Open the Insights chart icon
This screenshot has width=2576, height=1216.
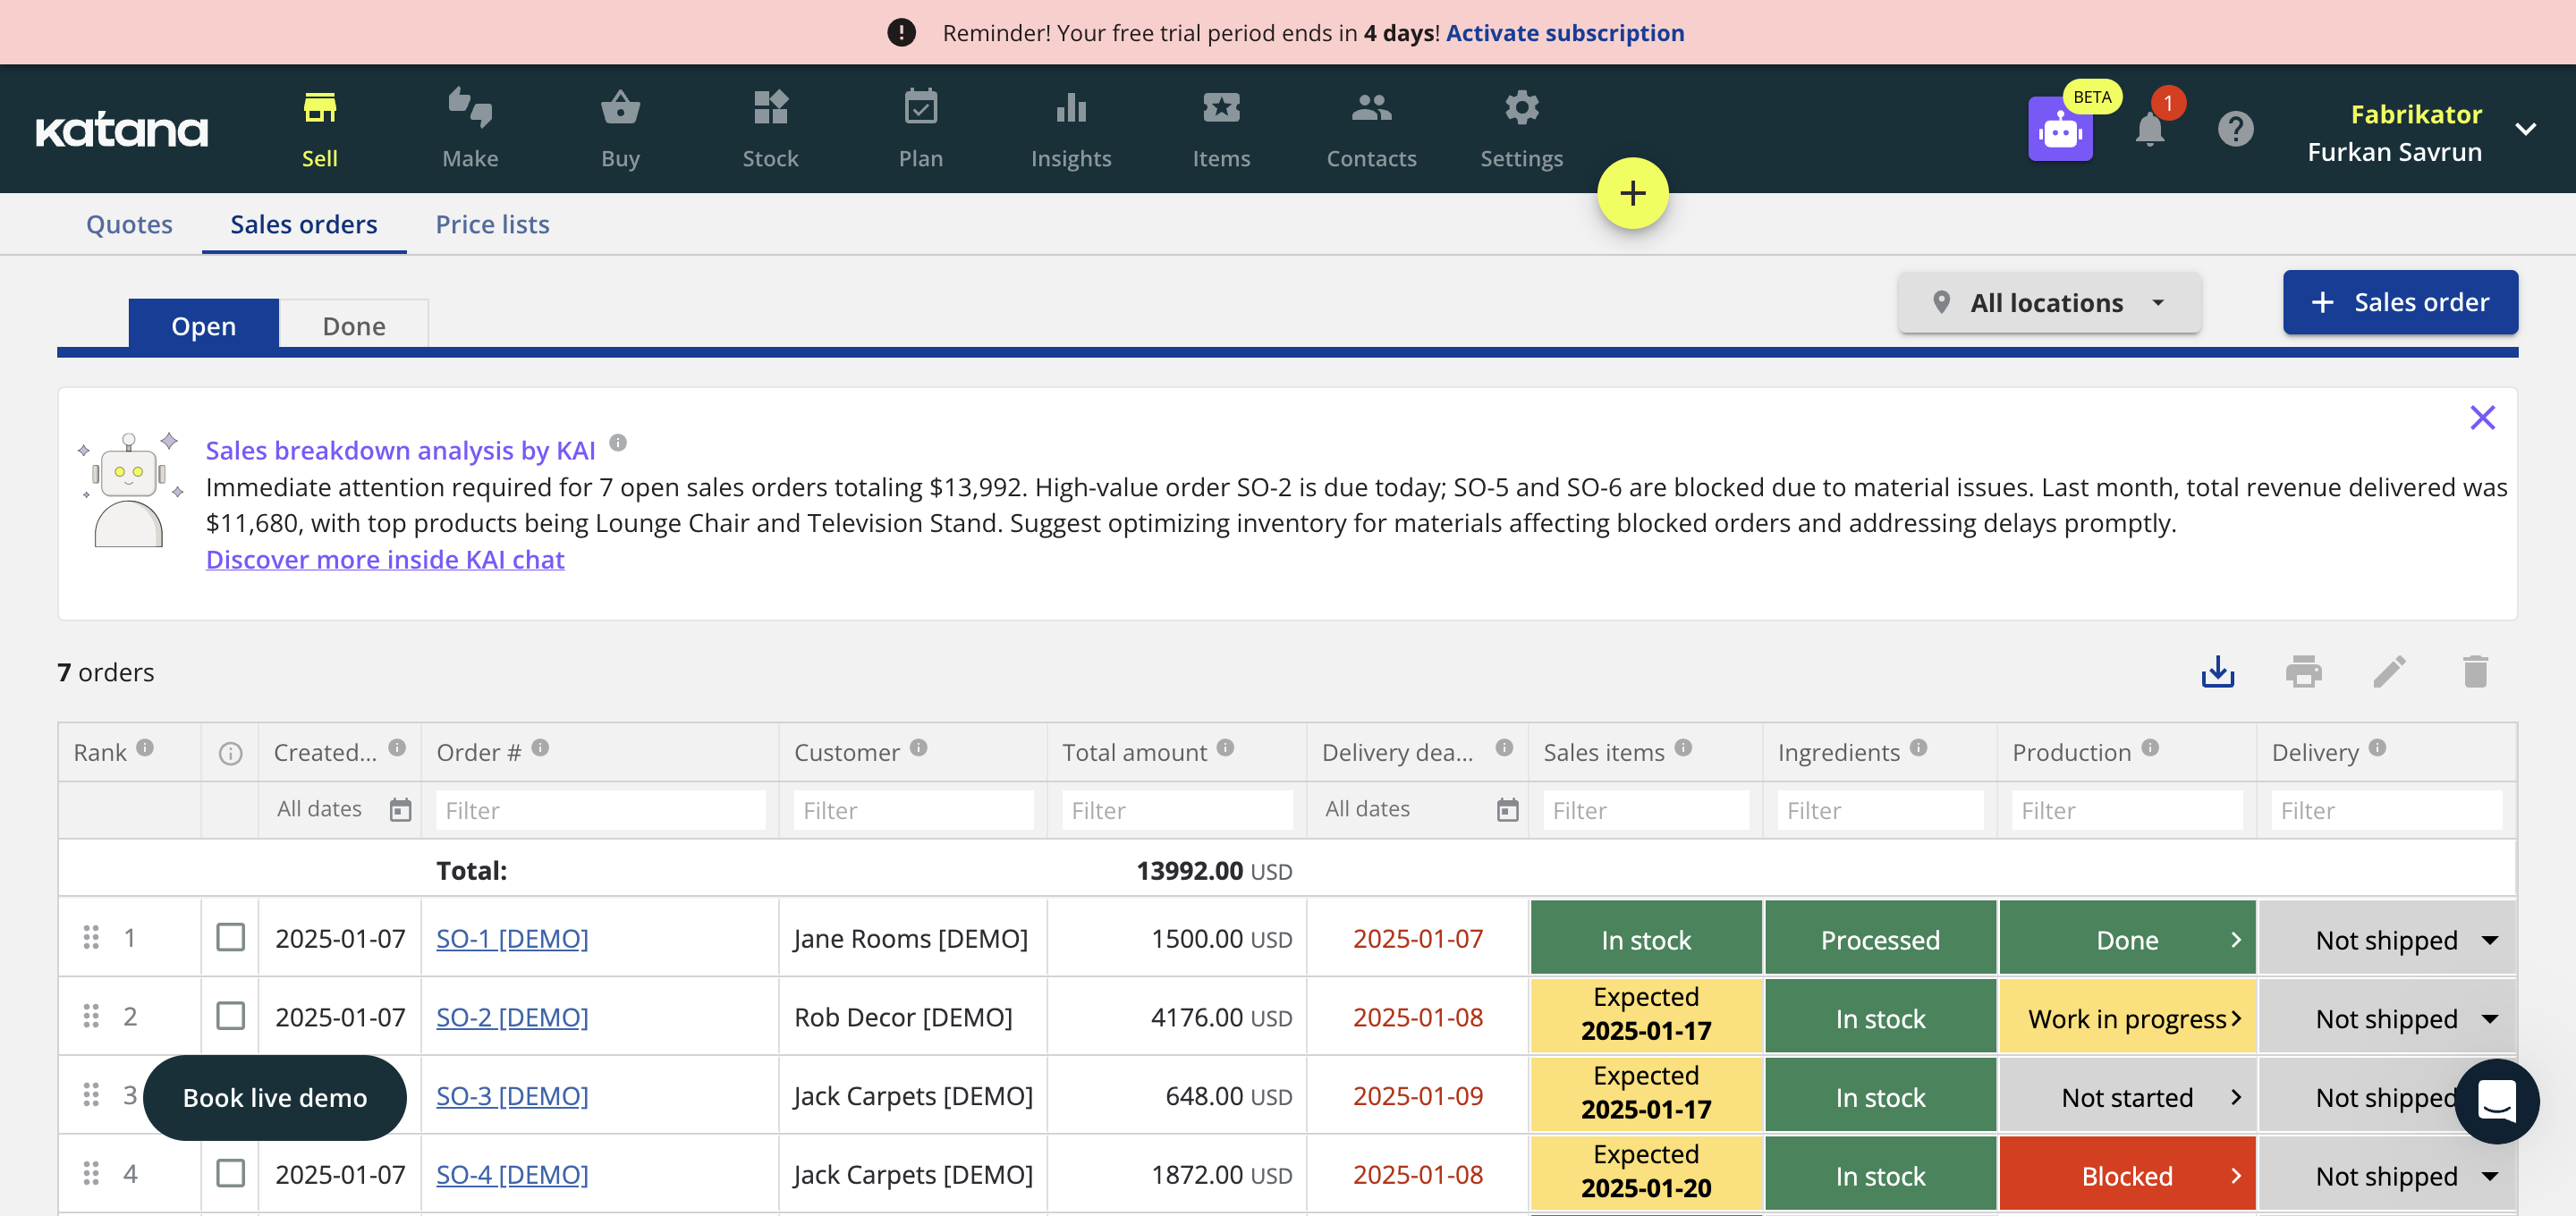1071,108
